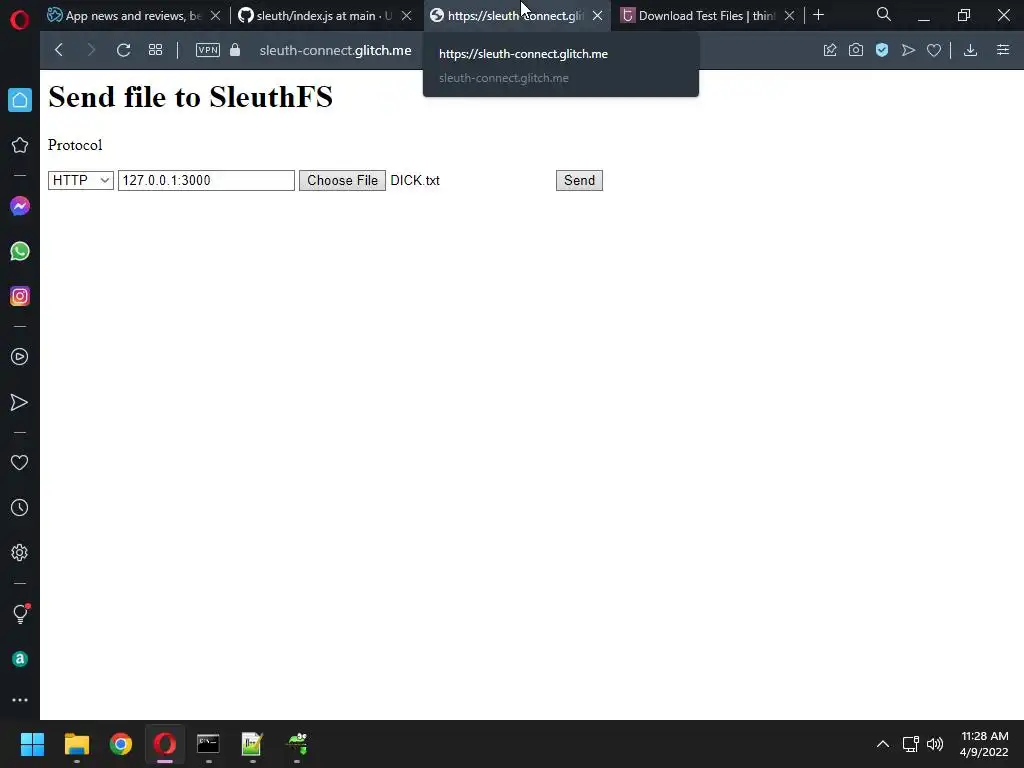Expand the HTTP protocol dropdown
Screen dimensions: 1024x768
pyautogui.click(x=81, y=180)
